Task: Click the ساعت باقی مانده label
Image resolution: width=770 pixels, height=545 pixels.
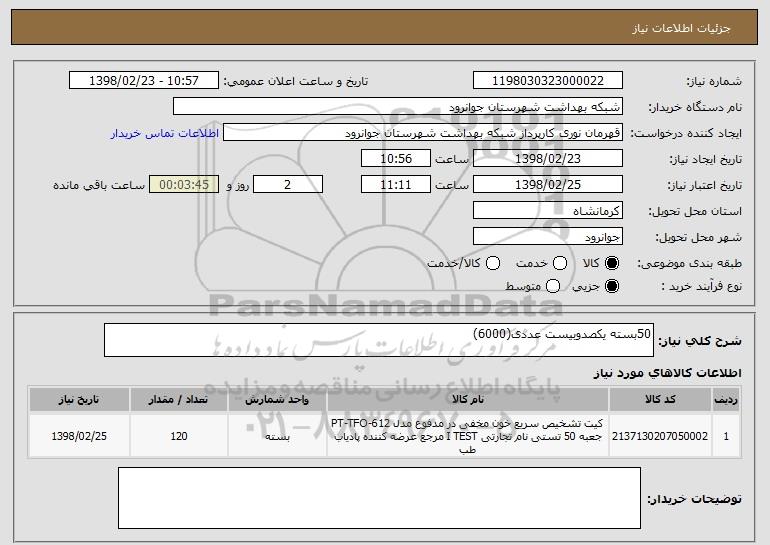Action: coord(99,185)
